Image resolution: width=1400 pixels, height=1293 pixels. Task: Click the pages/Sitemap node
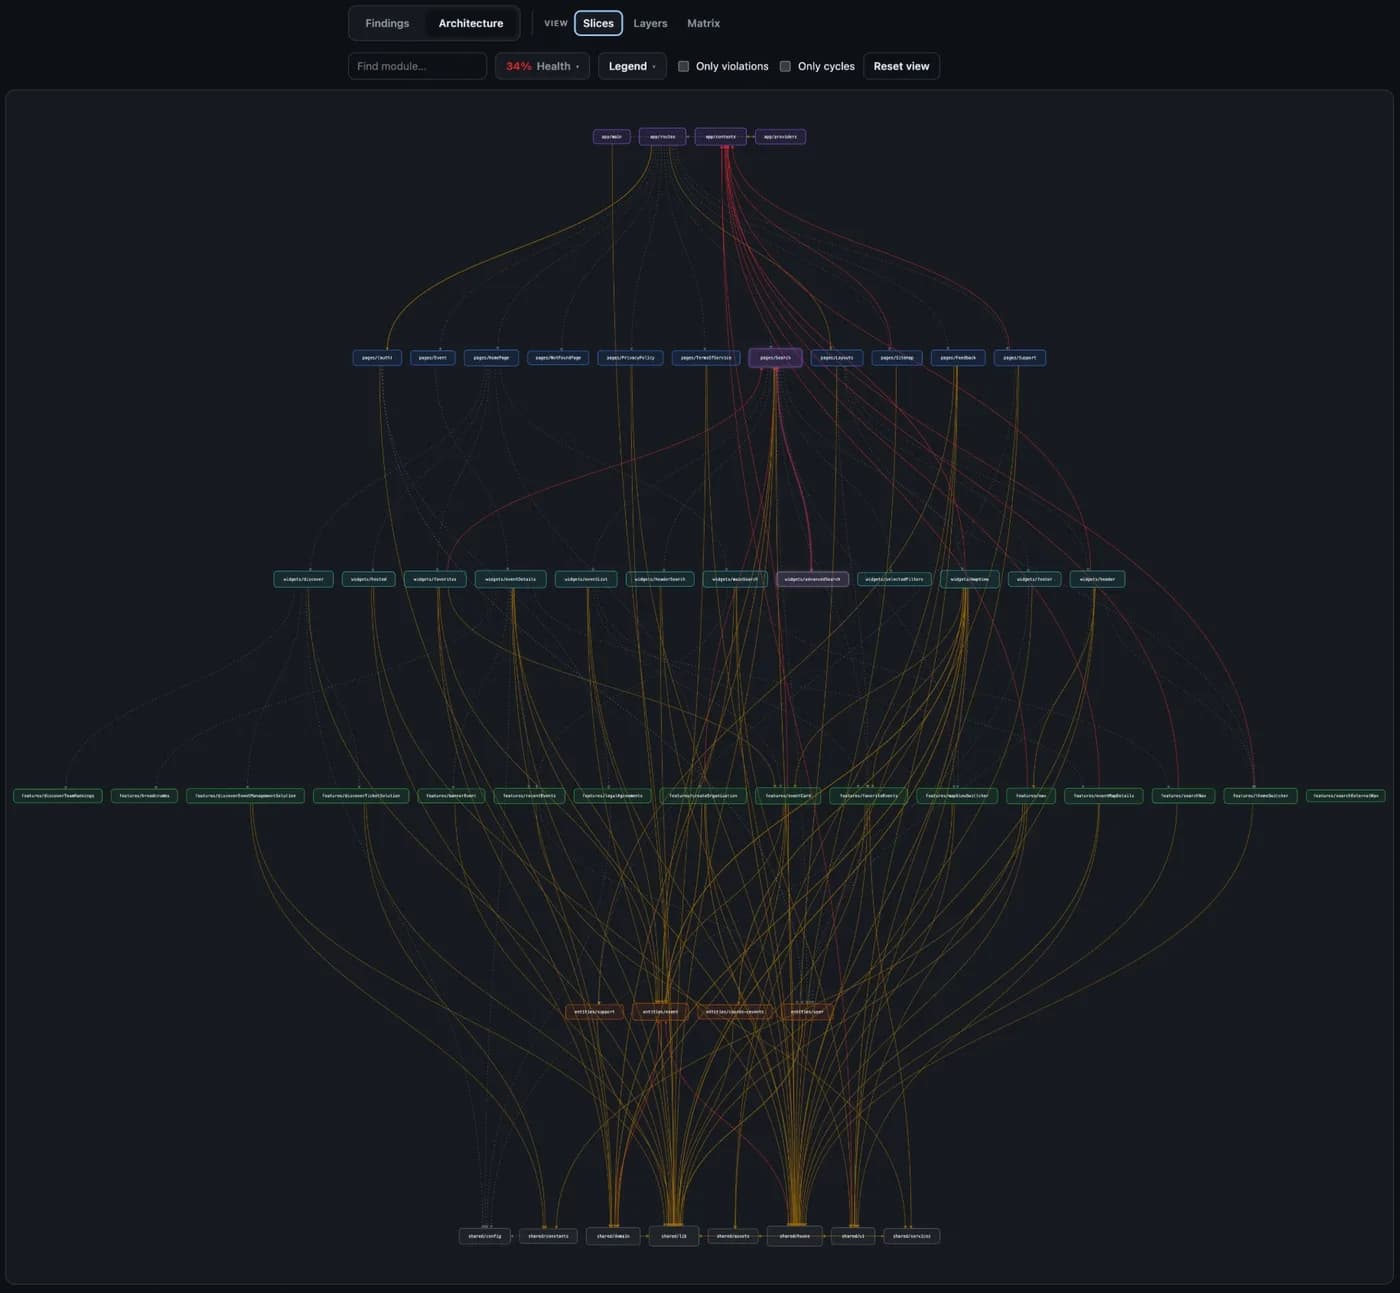pyautogui.click(x=896, y=357)
